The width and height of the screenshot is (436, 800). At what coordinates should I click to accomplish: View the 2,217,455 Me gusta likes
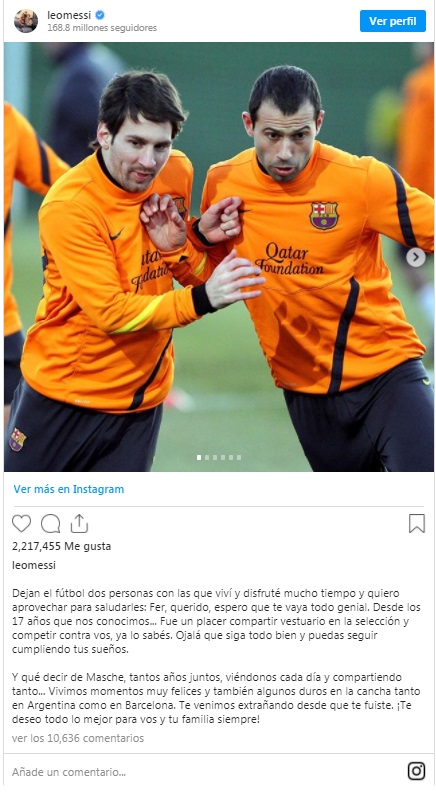(x=62, y=546)
